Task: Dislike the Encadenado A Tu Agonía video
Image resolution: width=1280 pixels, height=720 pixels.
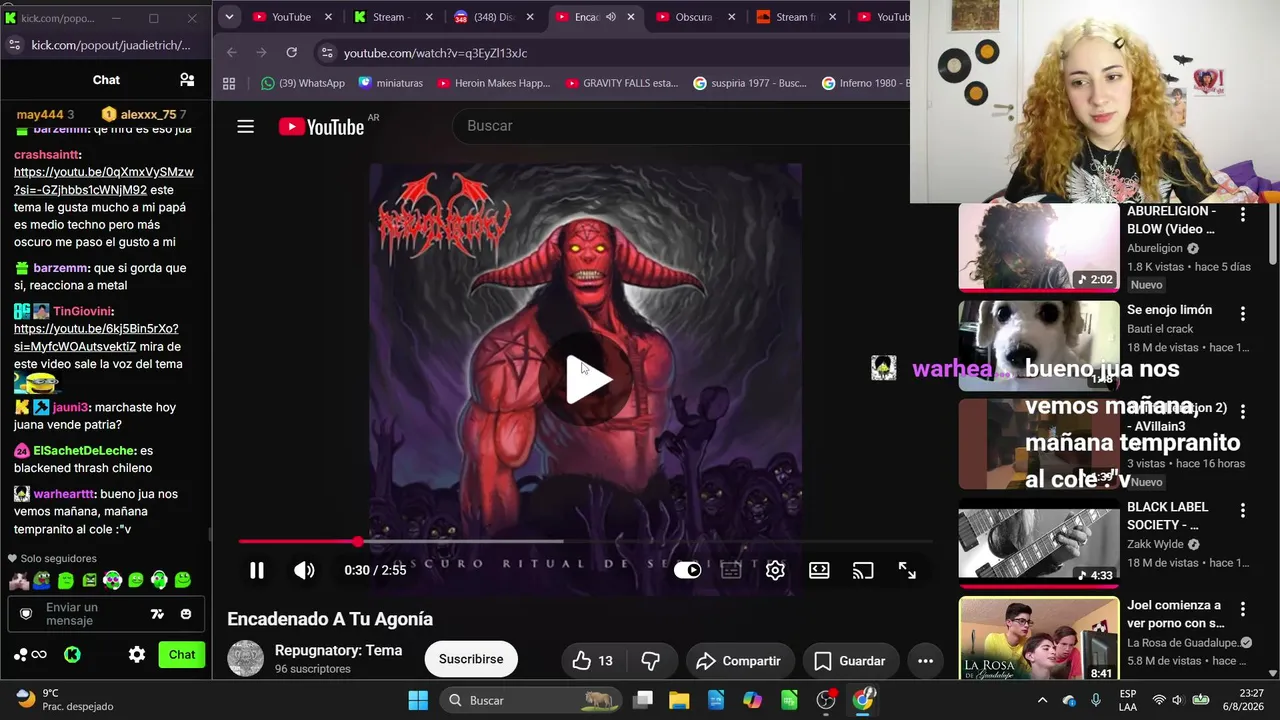Action: click(651, 660)
